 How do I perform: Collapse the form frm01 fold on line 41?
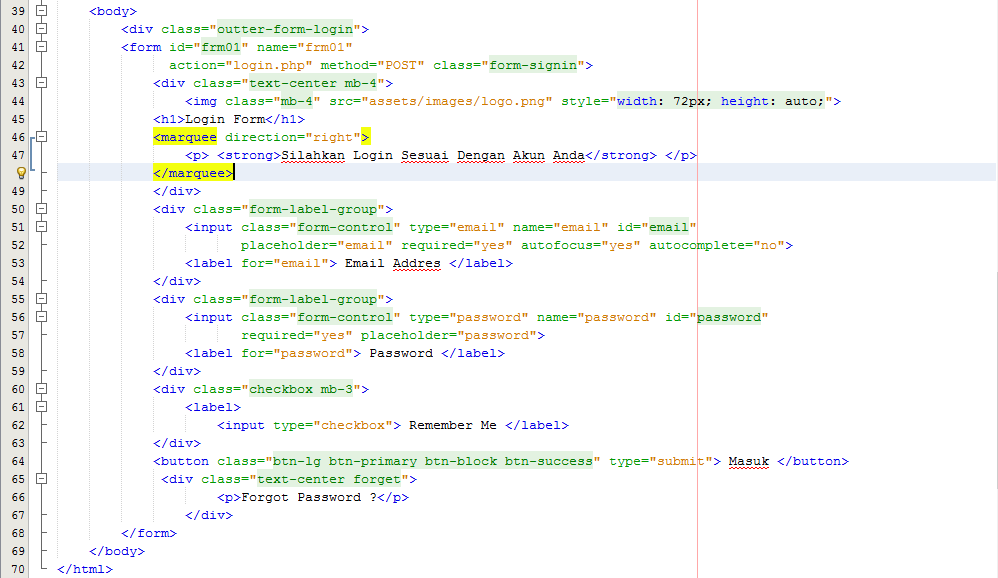point(41,47)
